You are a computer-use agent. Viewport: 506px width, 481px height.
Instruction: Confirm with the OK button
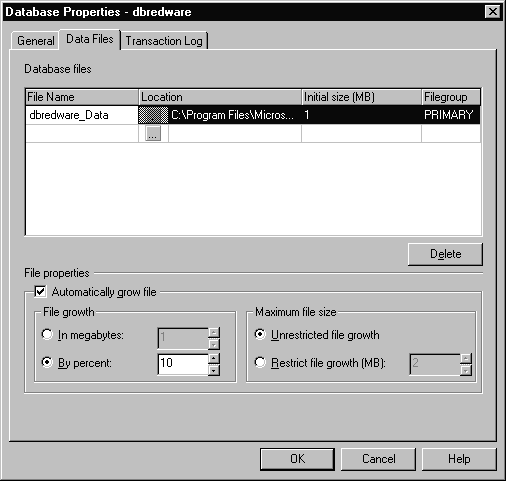tap(297, 459)
